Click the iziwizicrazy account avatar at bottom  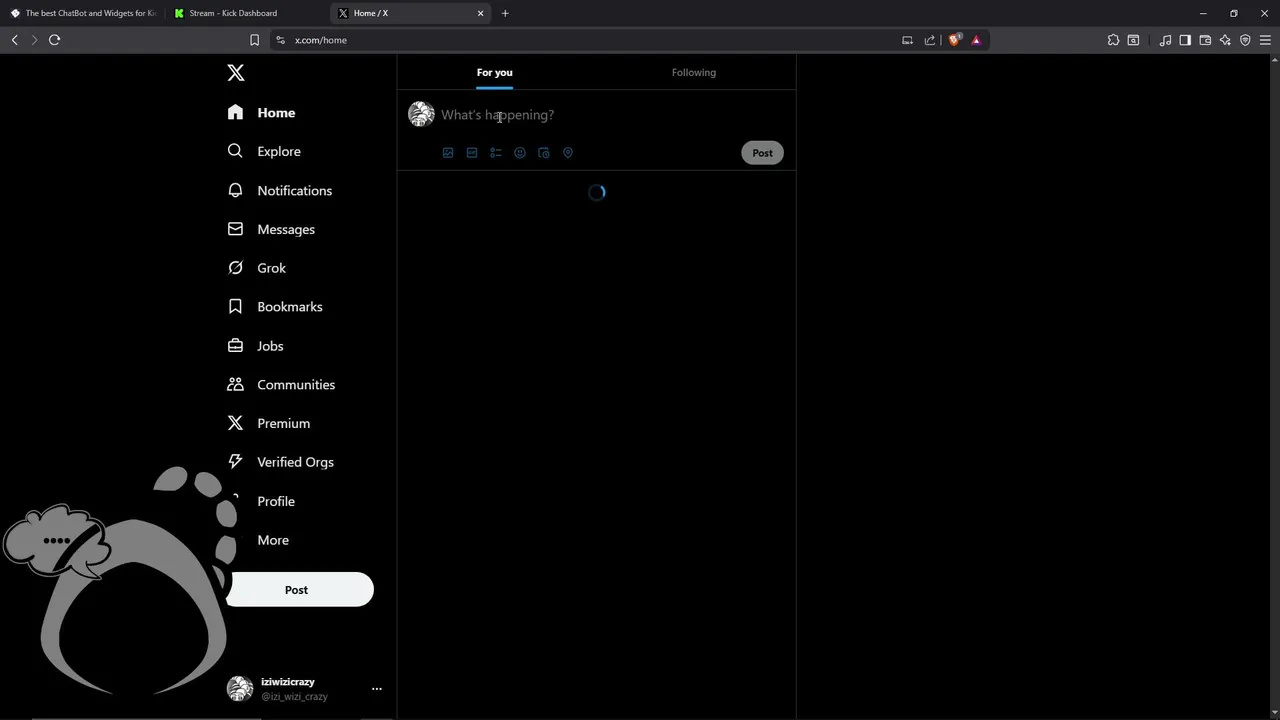click(240, 689)
